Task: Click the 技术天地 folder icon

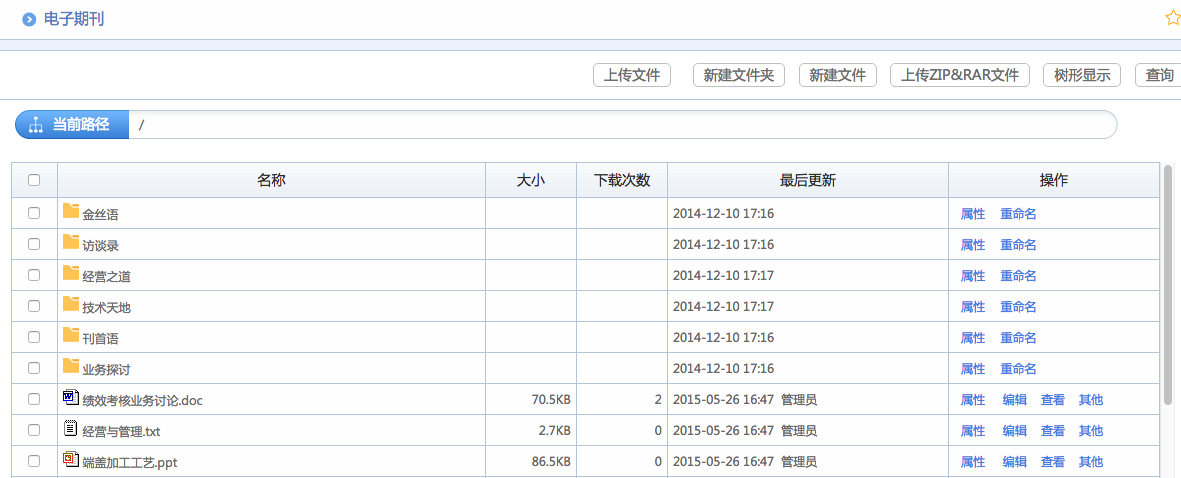Action: coord(70,304)
